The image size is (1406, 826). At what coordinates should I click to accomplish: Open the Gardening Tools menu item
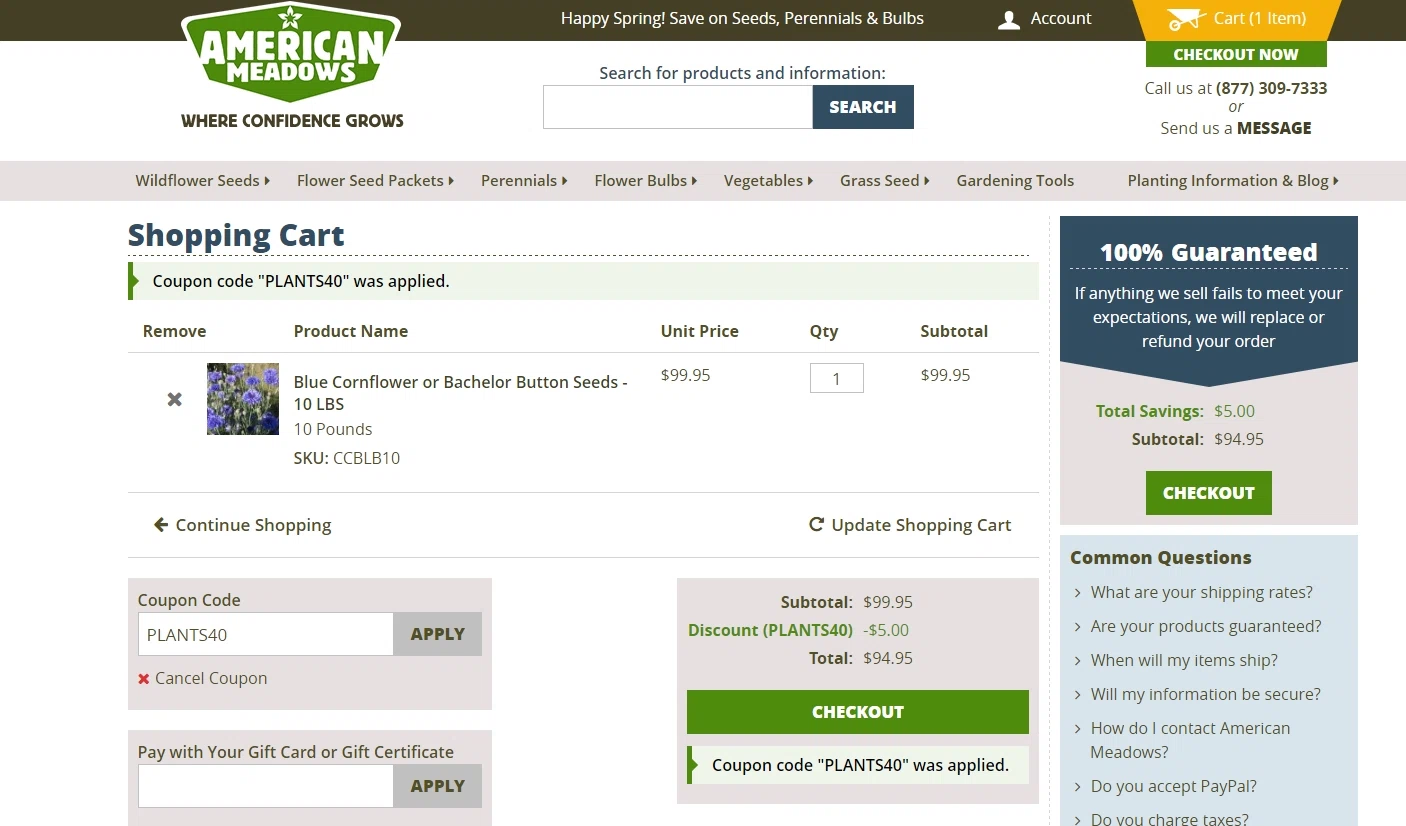tap(1015, 181)
